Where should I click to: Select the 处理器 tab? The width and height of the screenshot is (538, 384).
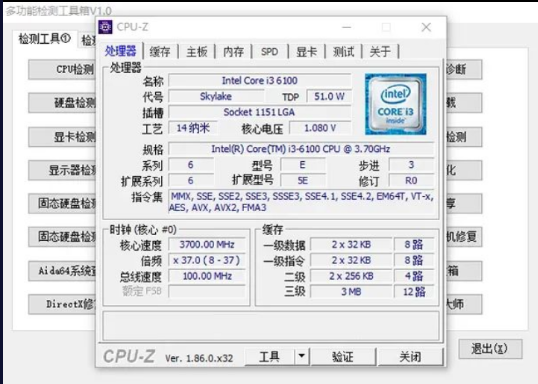point(120,51)
